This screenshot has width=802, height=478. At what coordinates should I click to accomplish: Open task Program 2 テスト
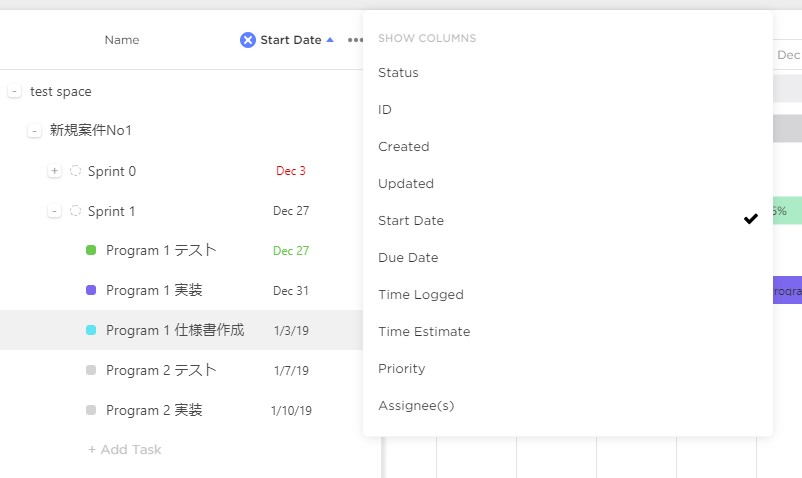point(161,370)
